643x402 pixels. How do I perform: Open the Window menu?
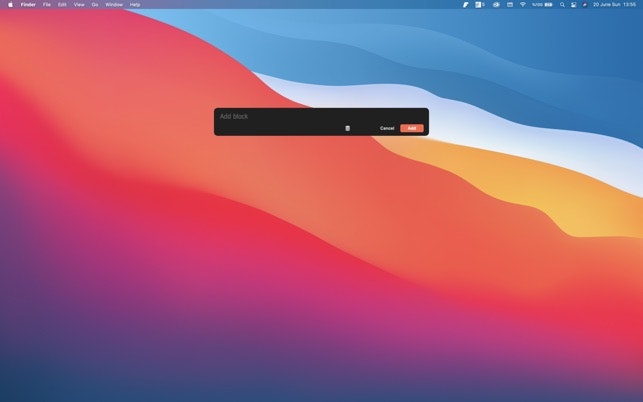114,5
